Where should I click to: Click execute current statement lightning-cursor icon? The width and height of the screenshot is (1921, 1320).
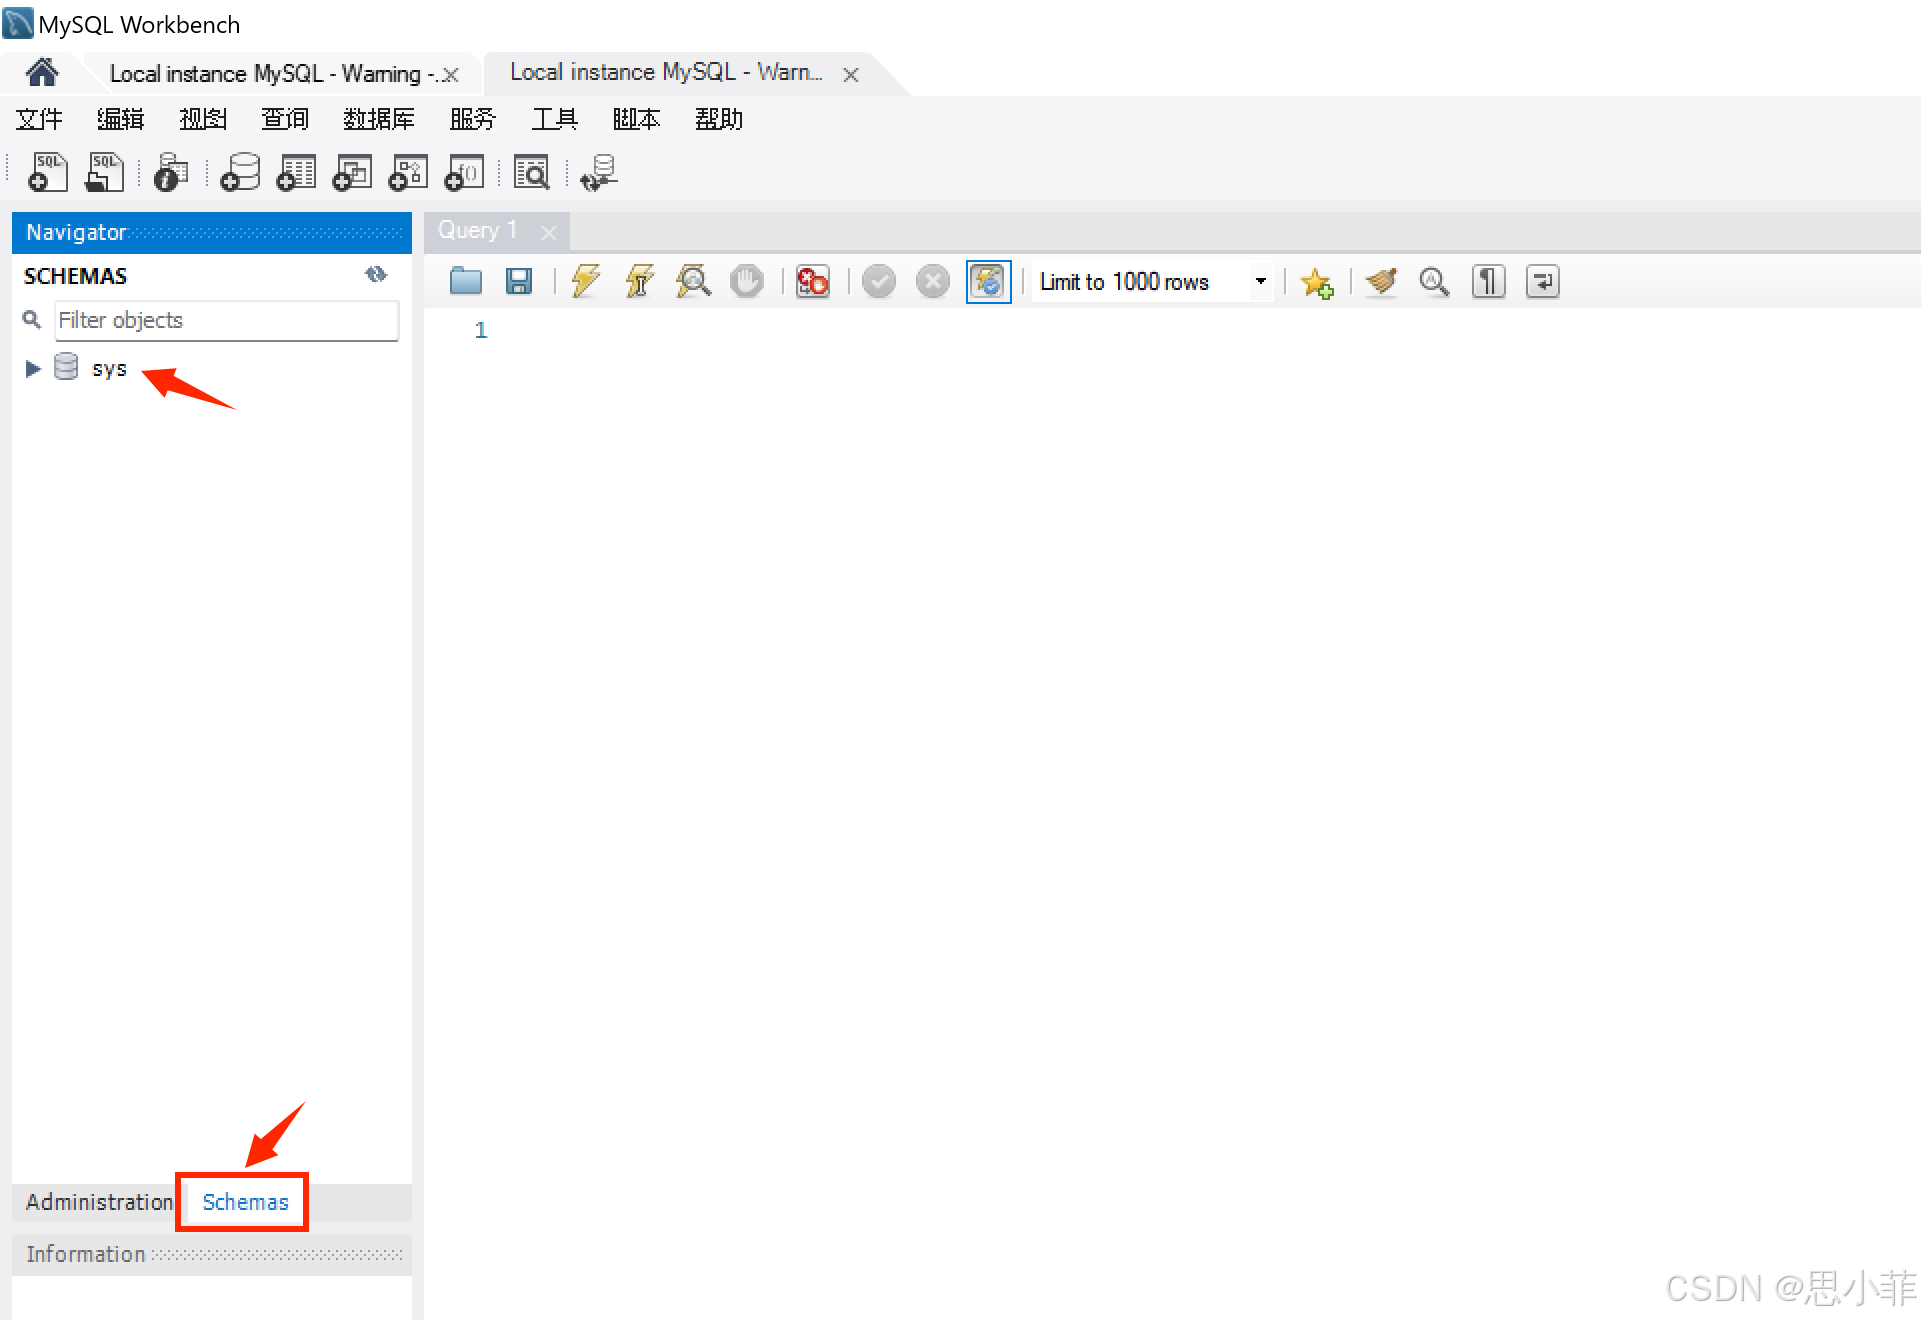coord(639,282)
